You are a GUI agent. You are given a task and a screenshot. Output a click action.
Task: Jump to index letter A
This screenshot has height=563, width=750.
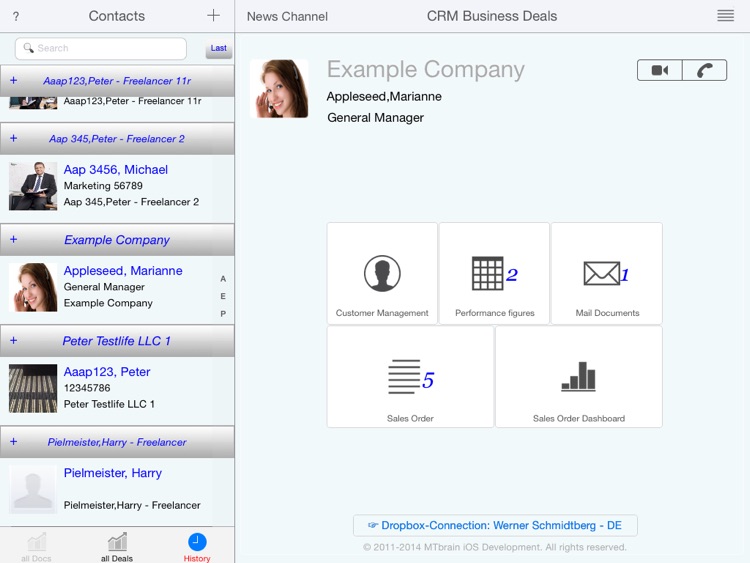point(223,278)
